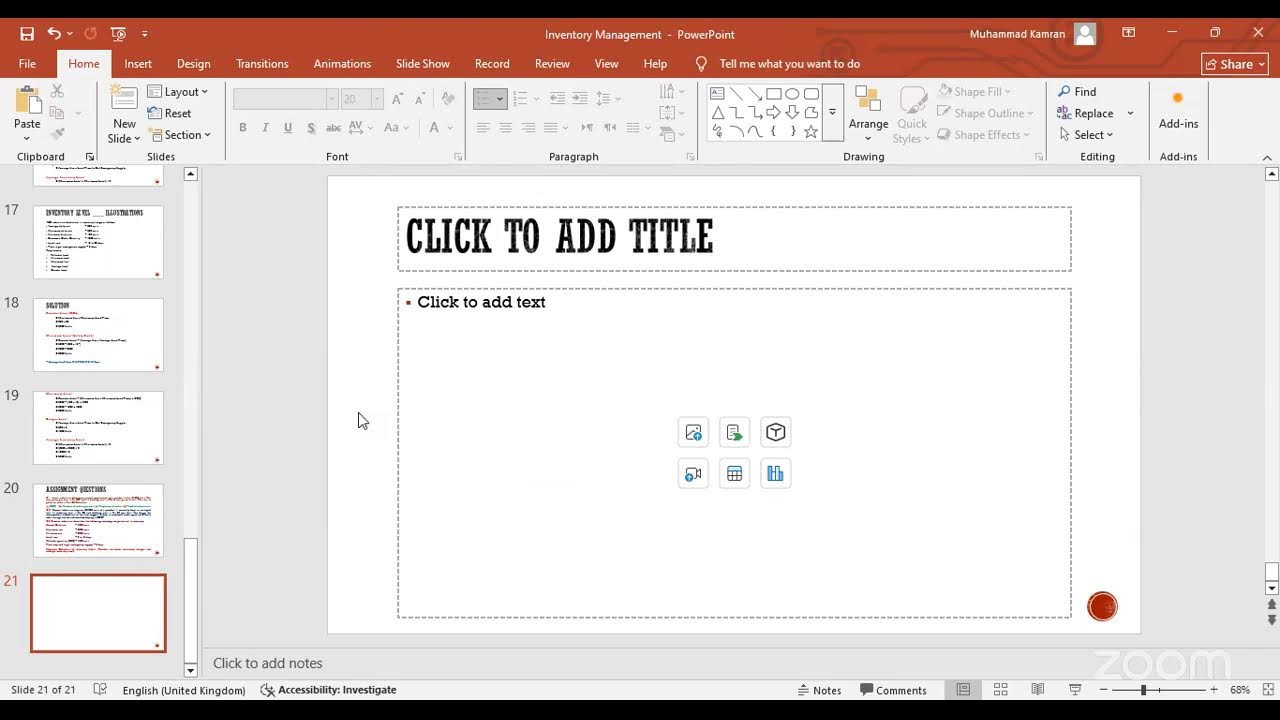
Task: Start slideshow from beginning in quick access toolbar
Action: [x=118, y=33]
